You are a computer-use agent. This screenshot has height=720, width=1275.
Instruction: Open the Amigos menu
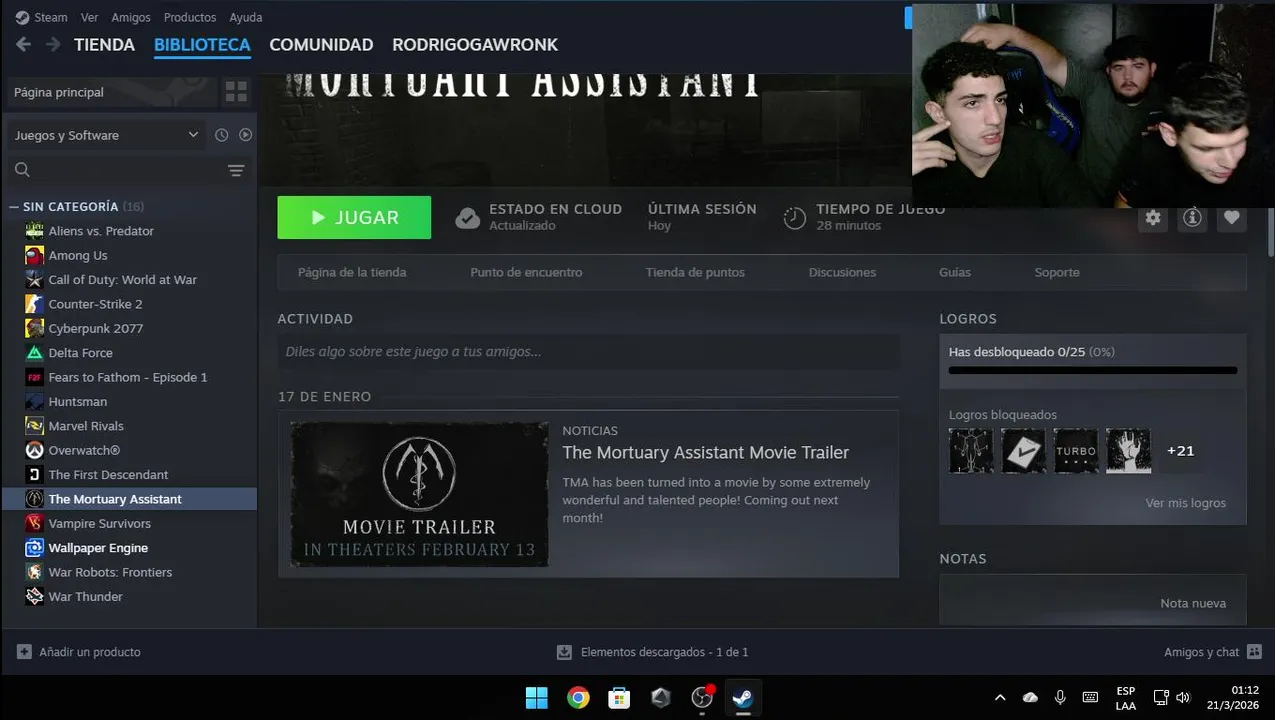(131, 17)
